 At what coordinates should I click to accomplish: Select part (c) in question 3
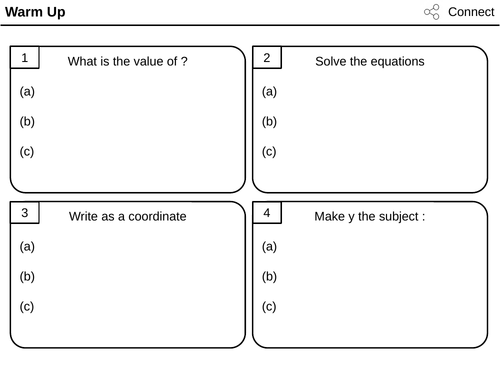tap(27, 307)
